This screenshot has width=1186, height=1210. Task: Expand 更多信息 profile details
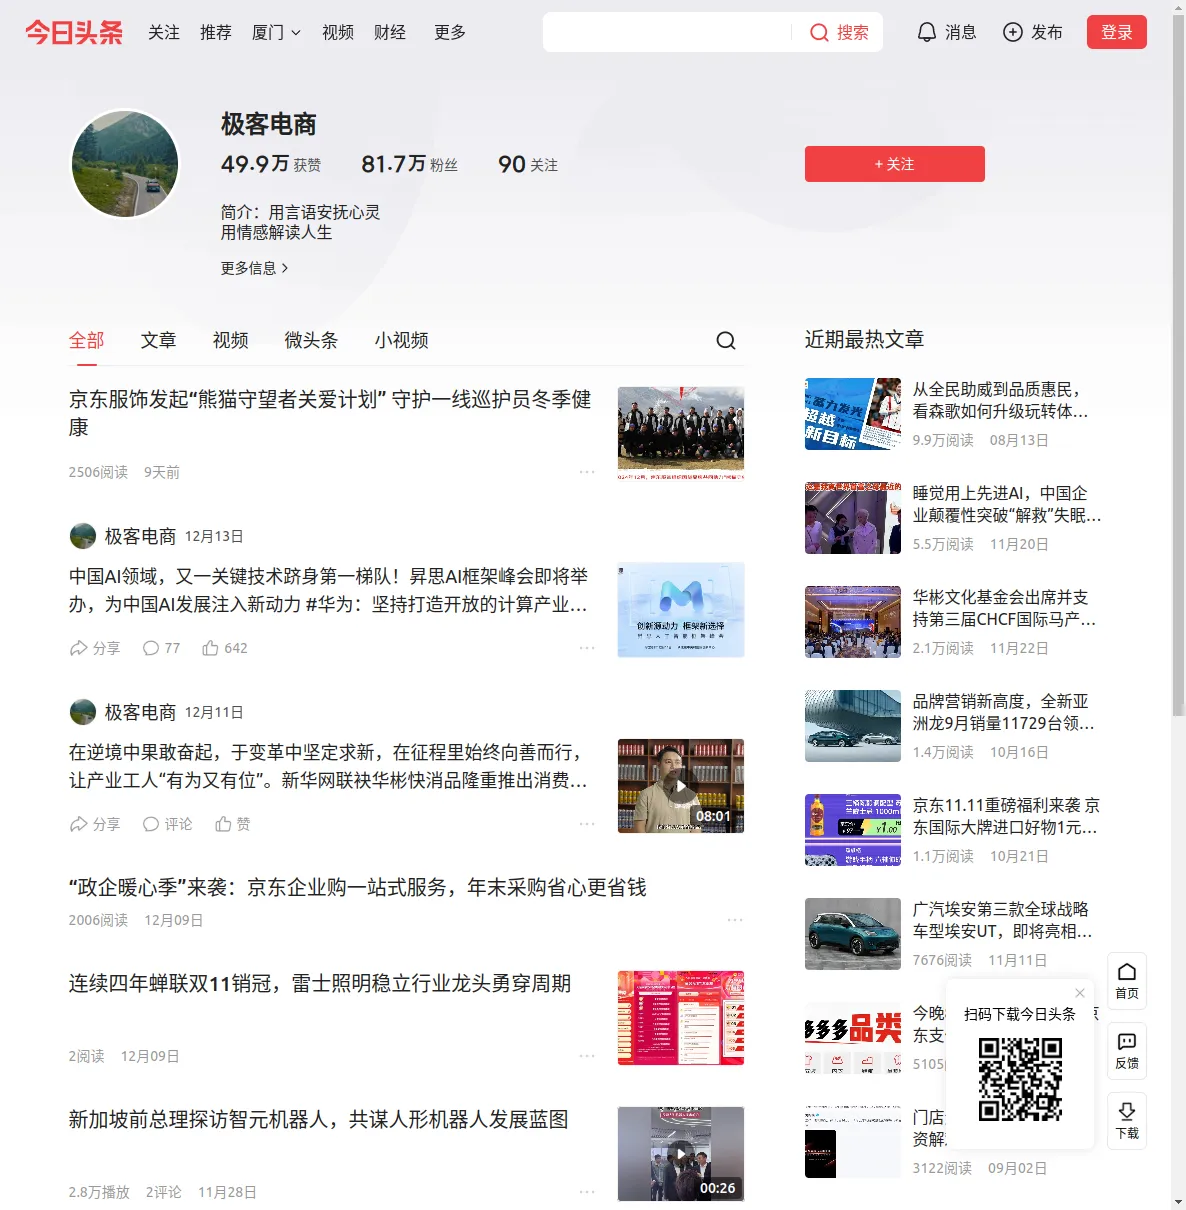(254, 268)
